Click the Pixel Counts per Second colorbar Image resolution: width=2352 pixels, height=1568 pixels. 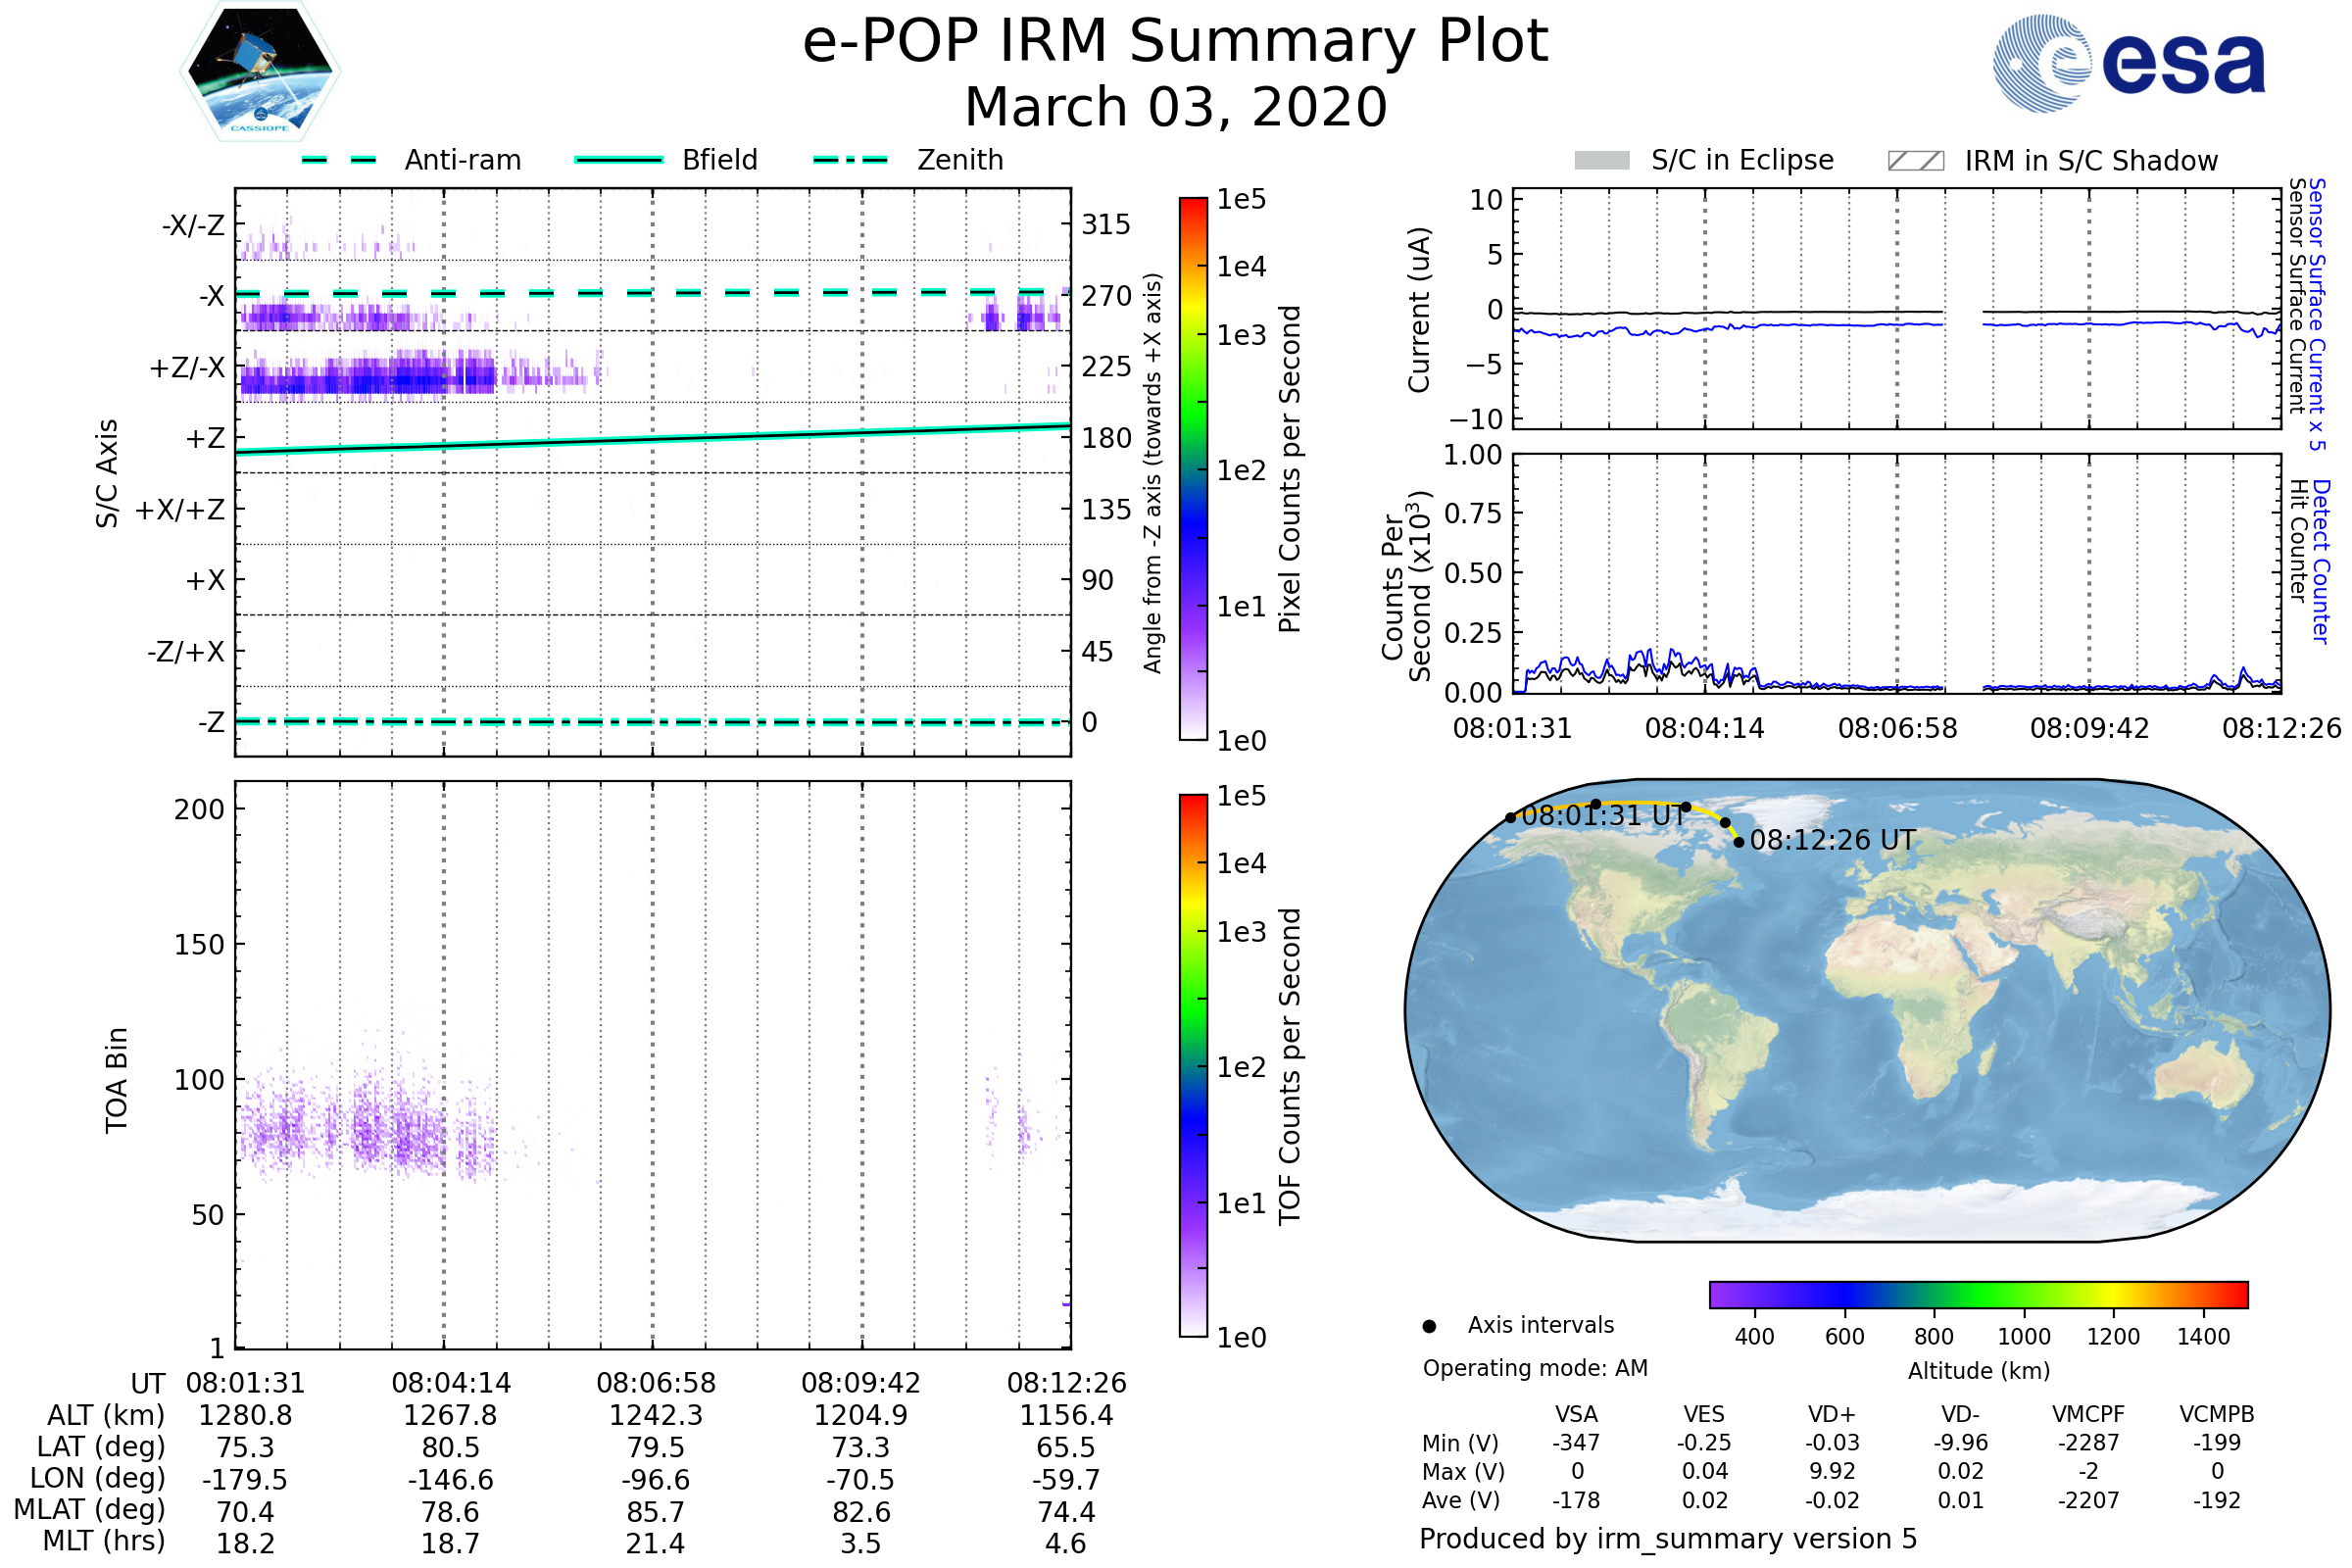(x=1193, y=468)
